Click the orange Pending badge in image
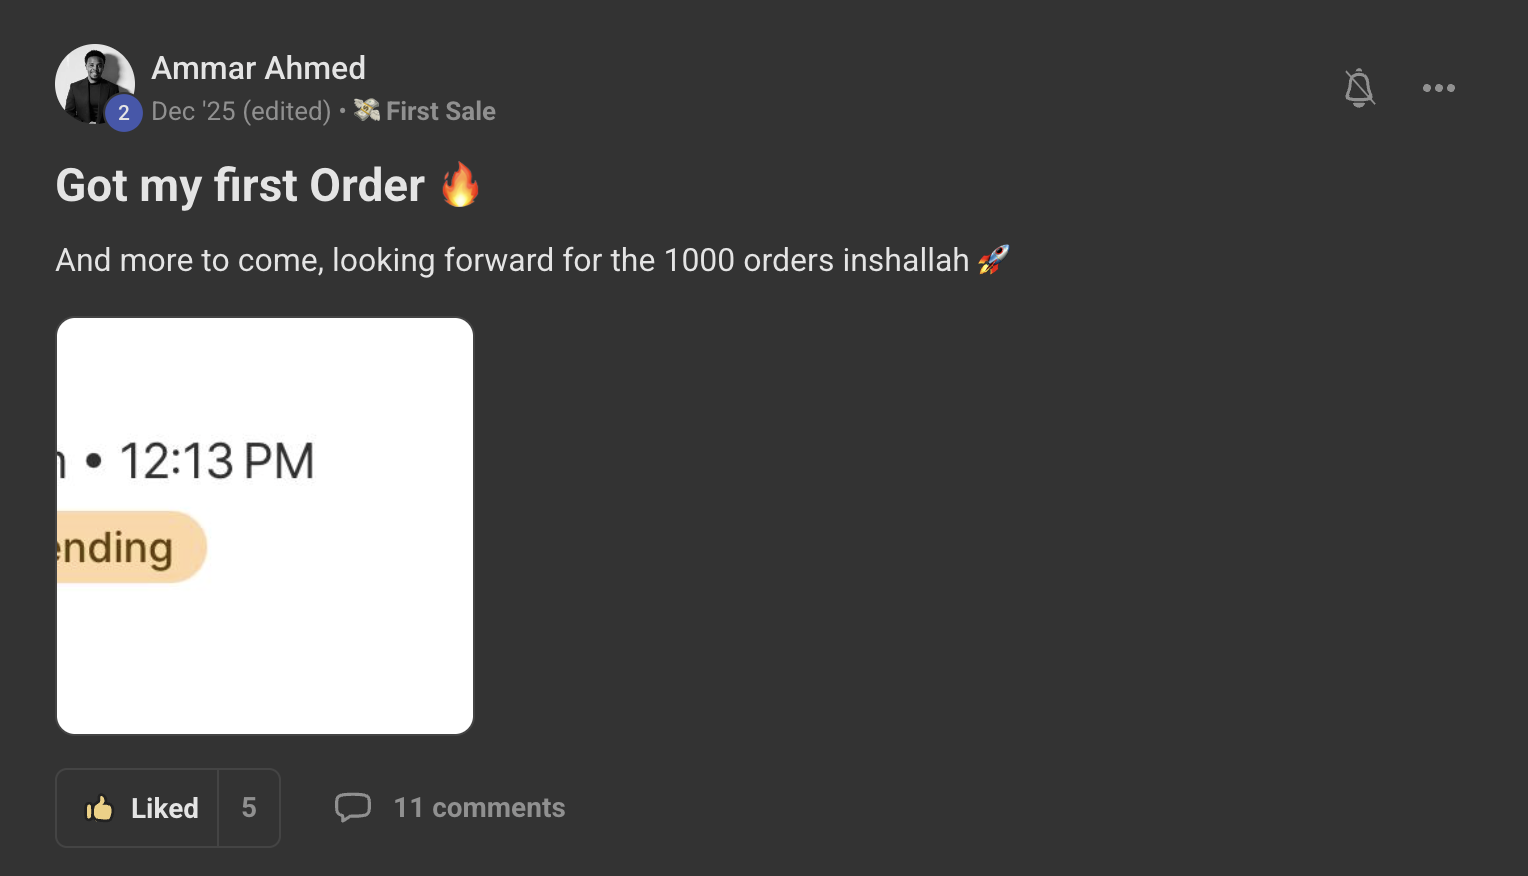Screen dimensions: 1528x876 click(x=130, y=547)
